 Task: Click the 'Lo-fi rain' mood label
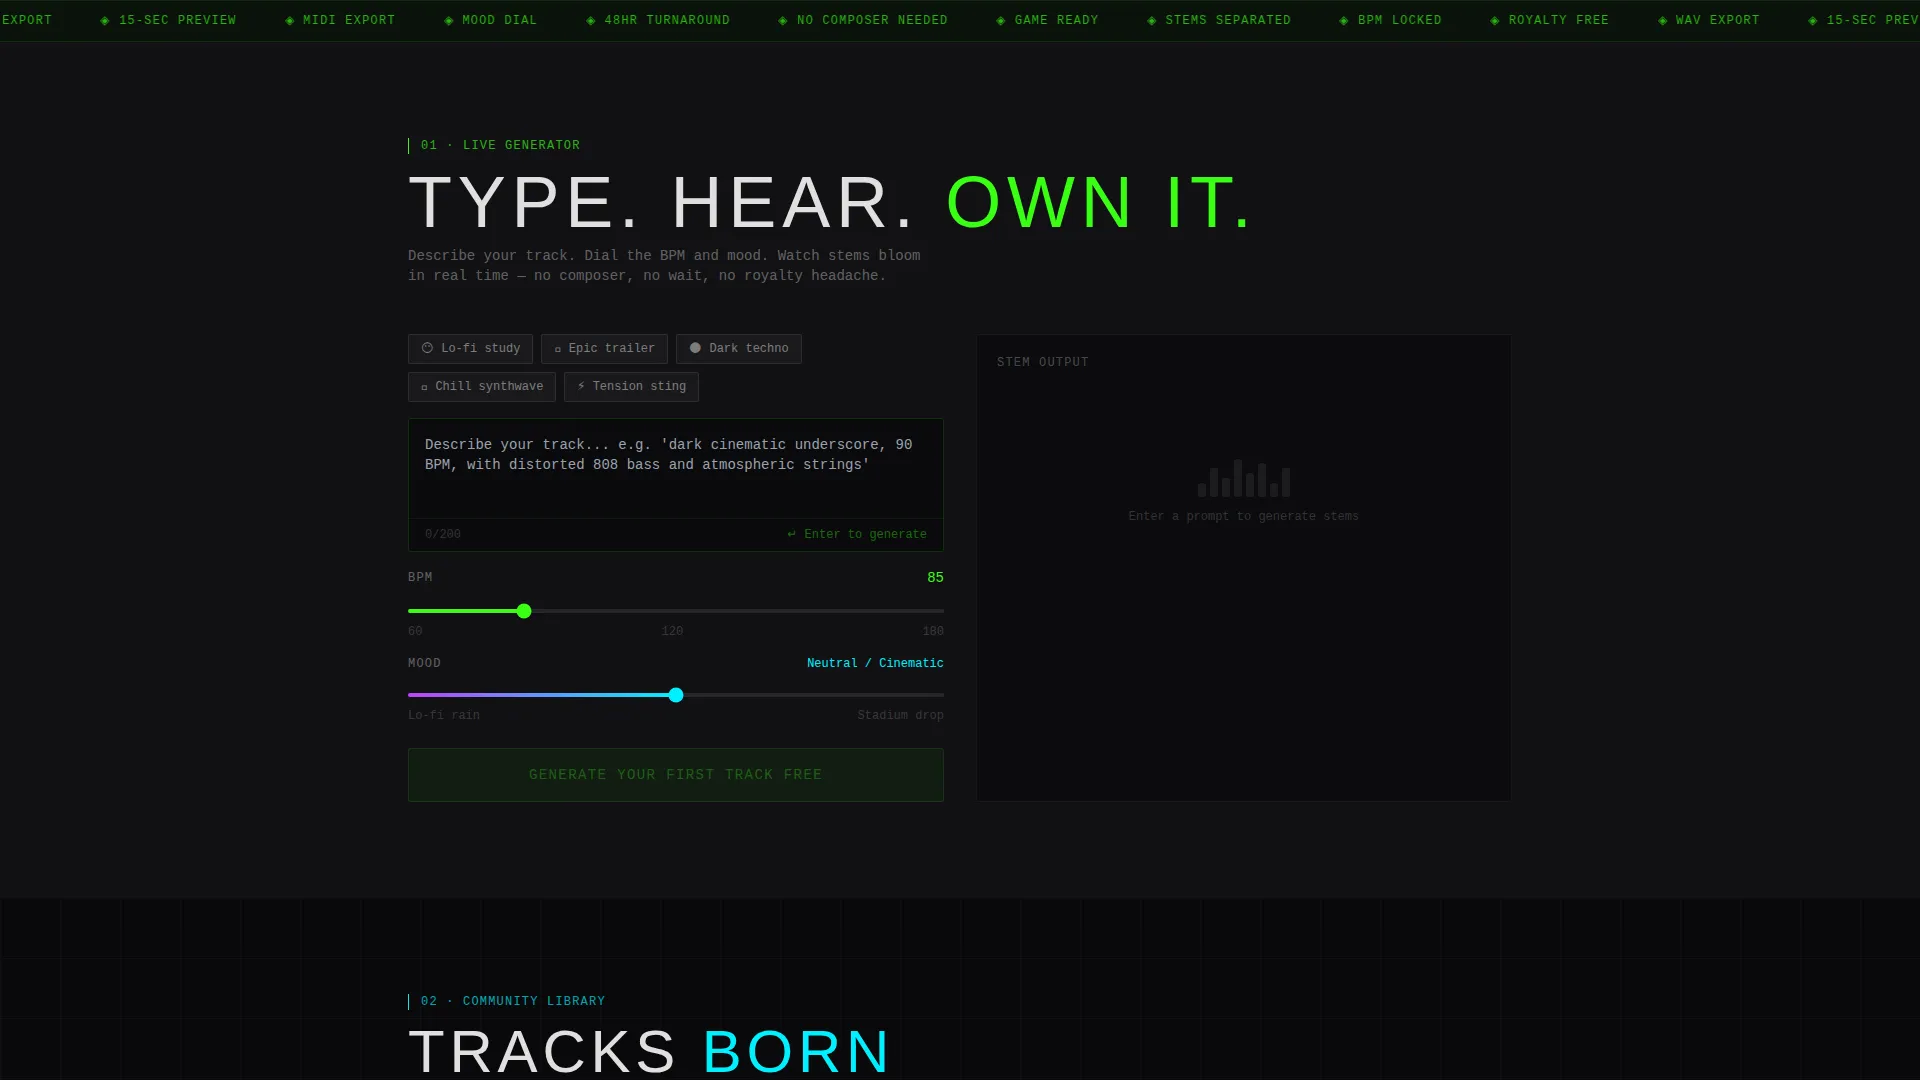coord(444,715)
